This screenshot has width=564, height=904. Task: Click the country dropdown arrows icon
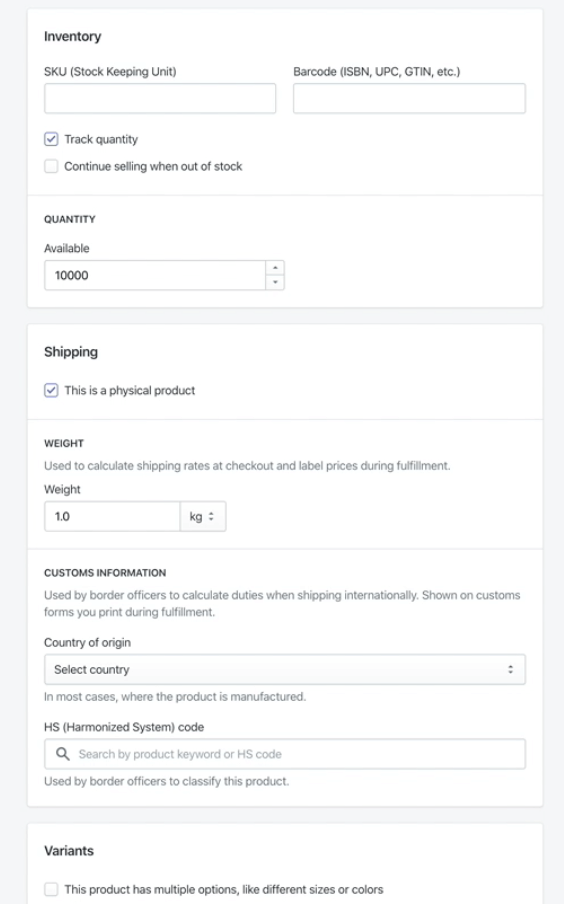(510, 669)
